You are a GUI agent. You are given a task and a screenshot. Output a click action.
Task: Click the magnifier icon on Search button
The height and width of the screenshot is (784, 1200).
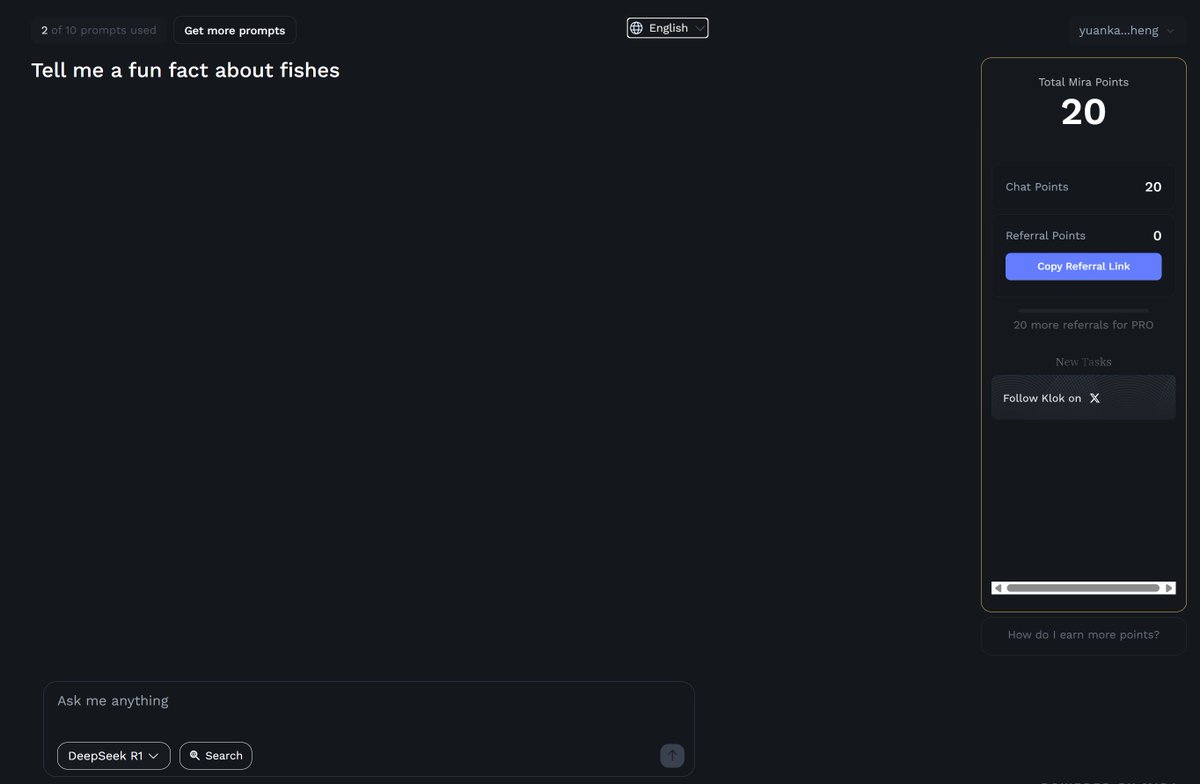click(195, 756)
